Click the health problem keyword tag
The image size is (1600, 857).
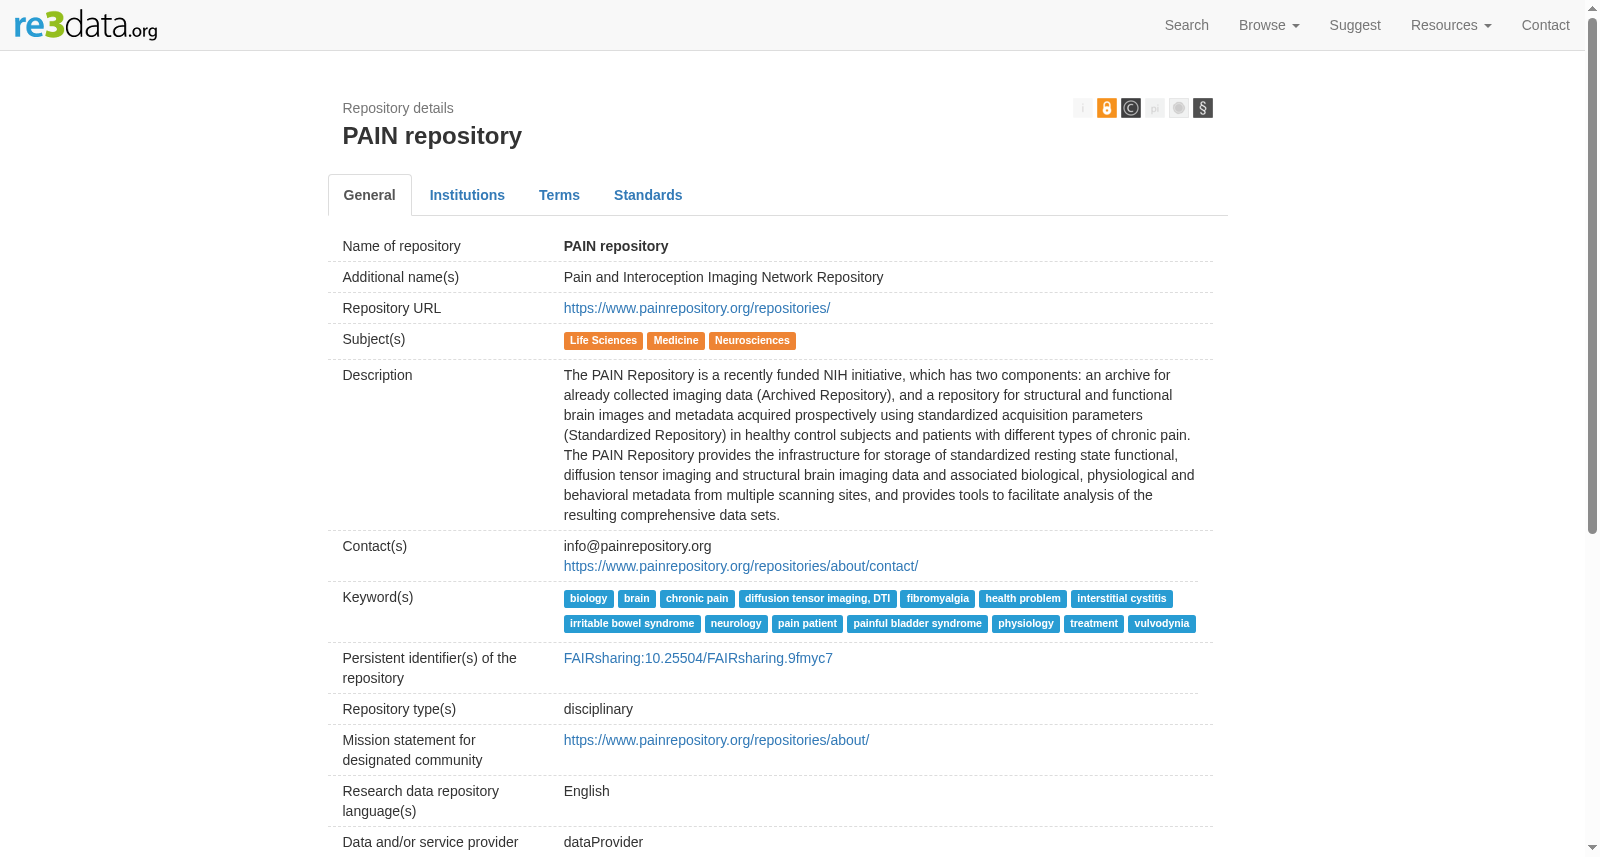(x=1023, y=599)
